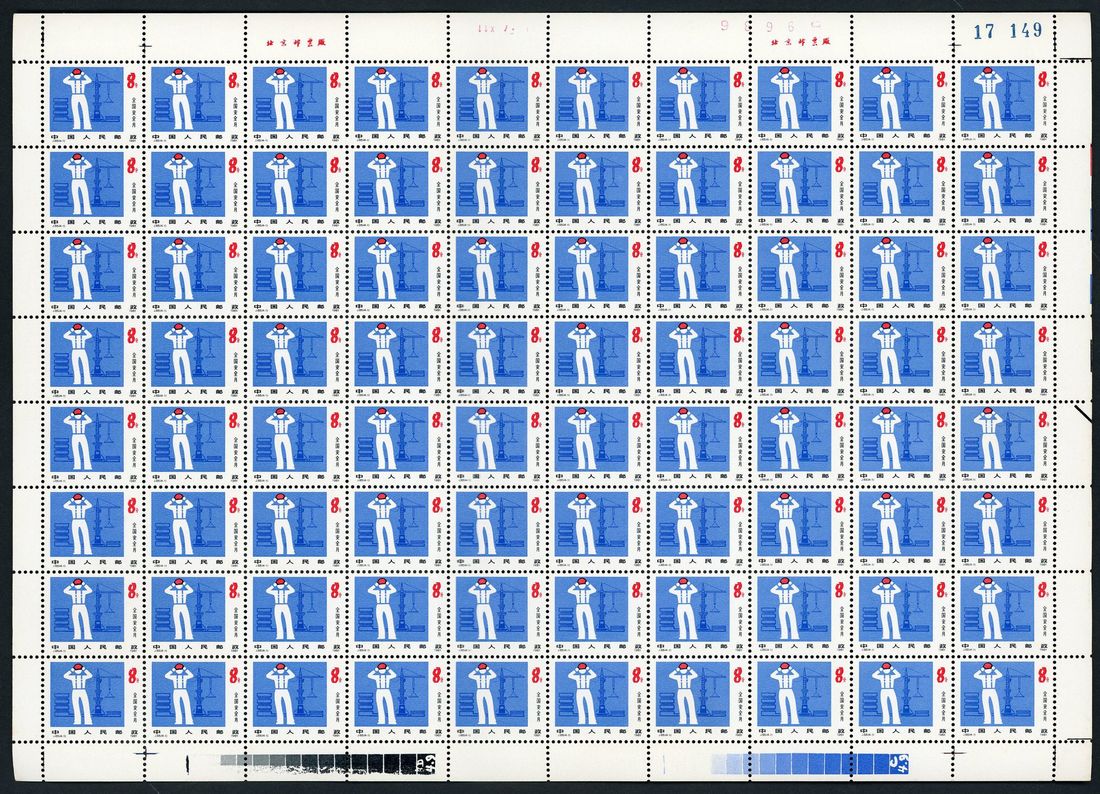Click the registration cross in top-right margin
Image resolution: width=1100 pixels, height=794 pixels.
pos(954,45)
